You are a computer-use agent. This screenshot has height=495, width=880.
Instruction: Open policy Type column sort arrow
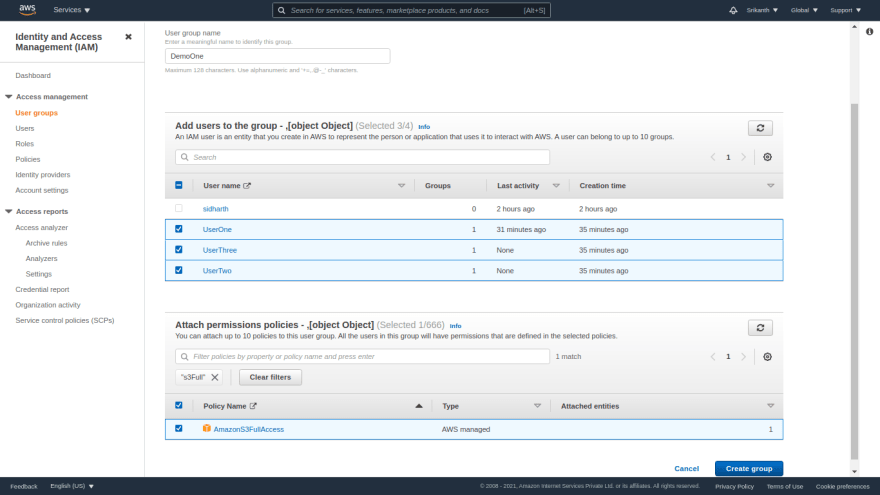[537, 406]
